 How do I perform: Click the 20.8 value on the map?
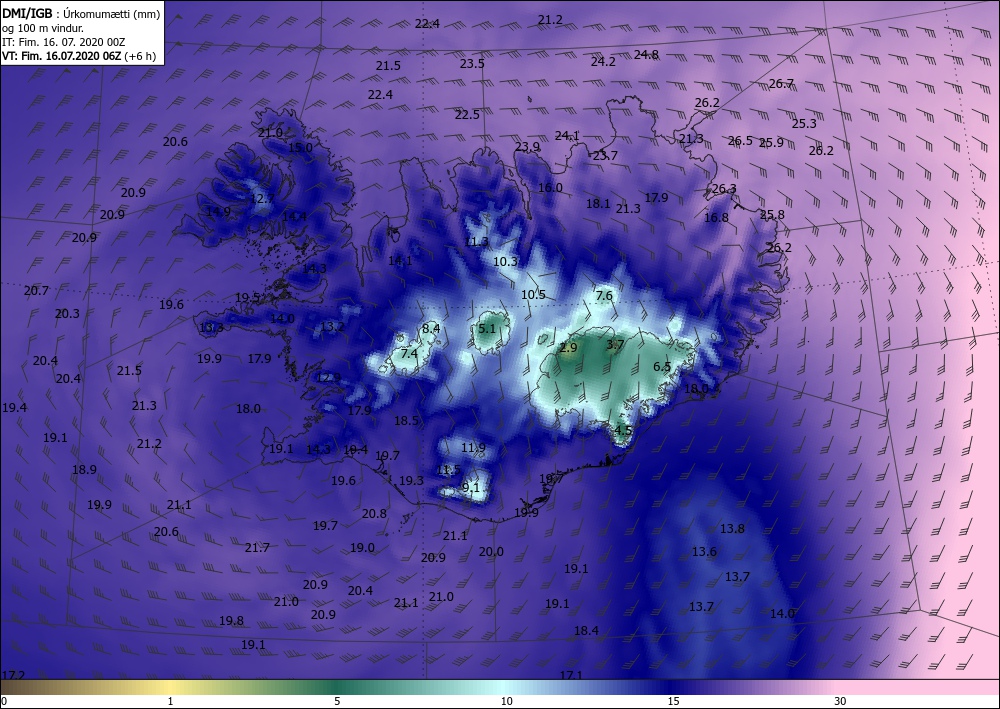click(x=374, y=514)
